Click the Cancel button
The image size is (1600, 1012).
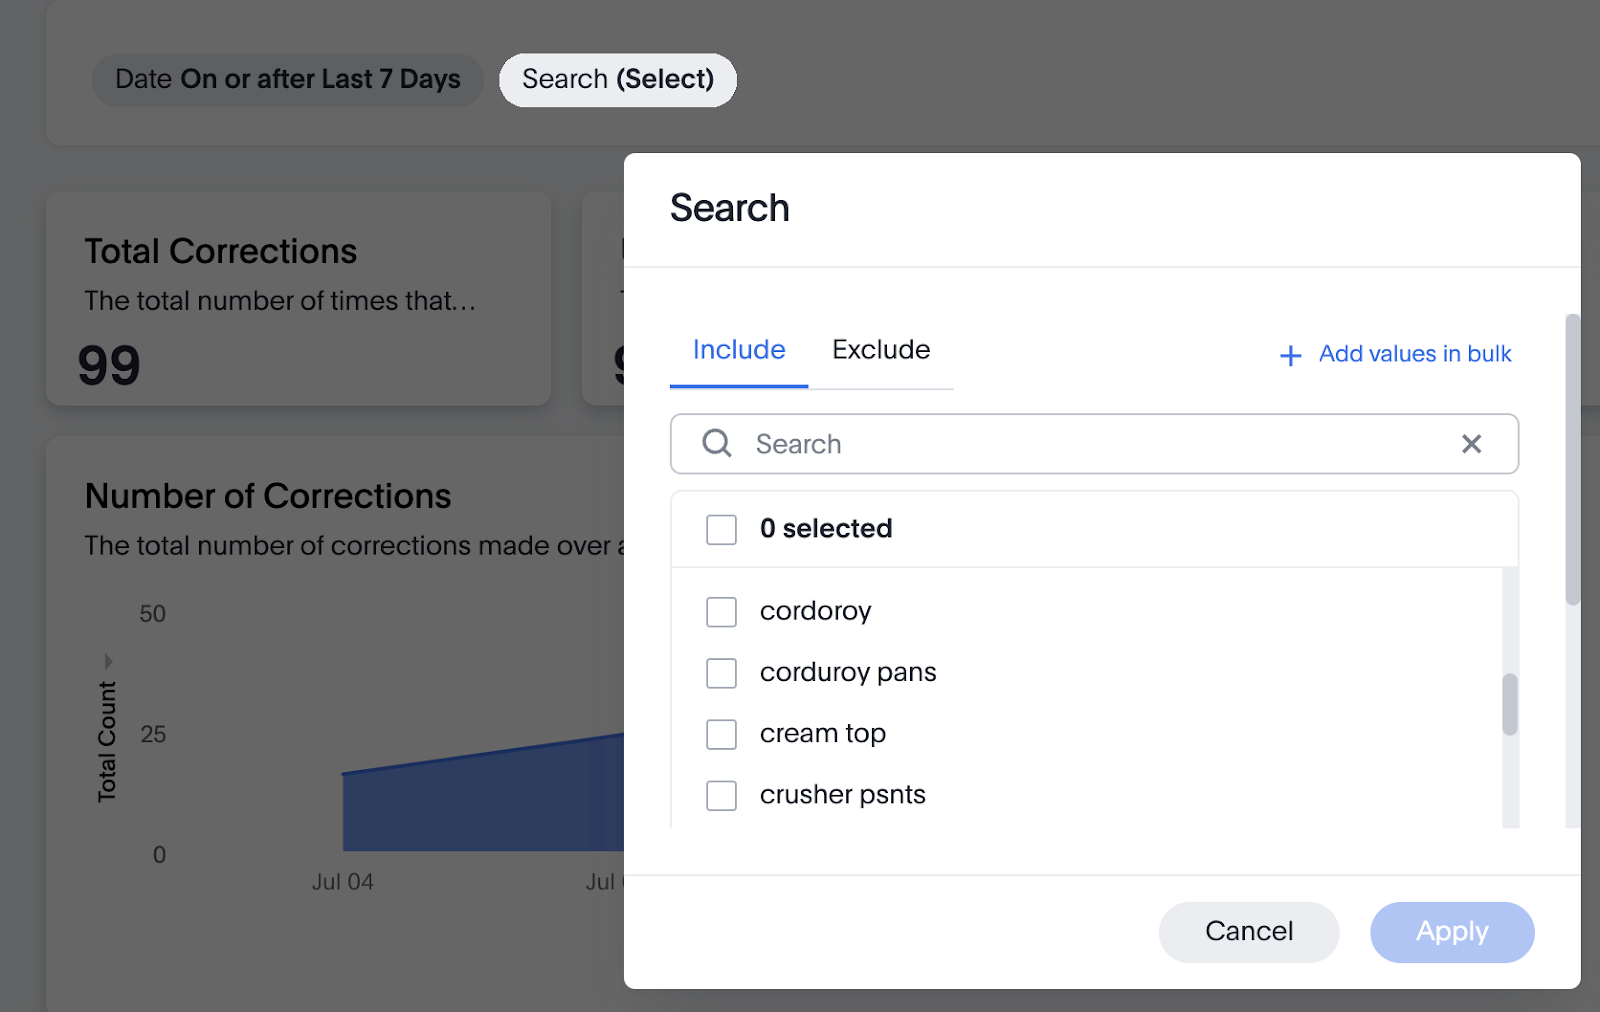point(1249,932)
